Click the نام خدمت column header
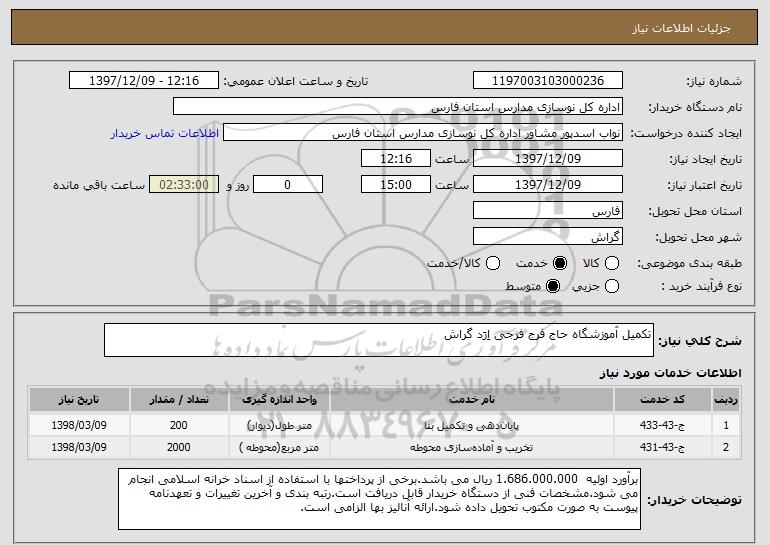The height and width of the screenshot is (545, 770). 472,400
